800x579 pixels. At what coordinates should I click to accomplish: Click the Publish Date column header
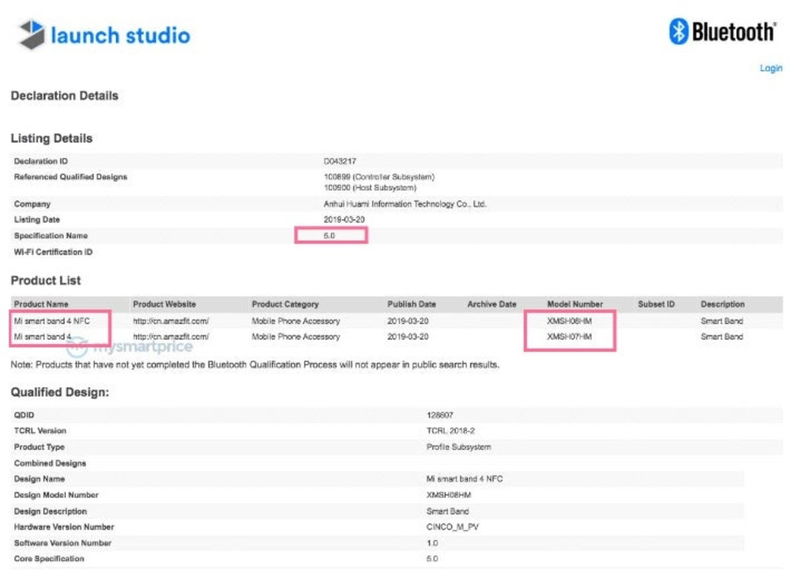pos(411,304)
